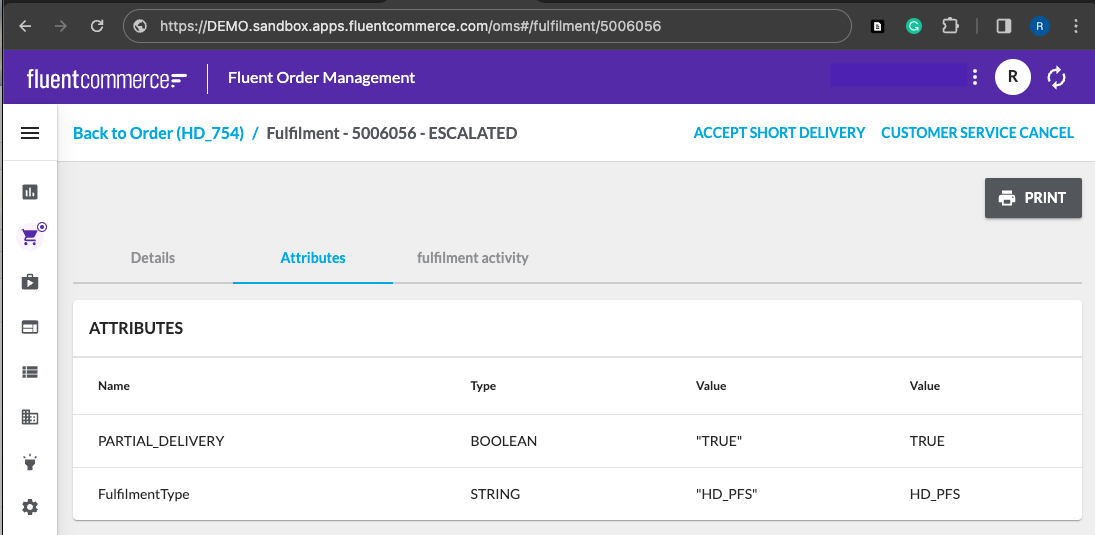Click the PRINT button

tap(1033, 198)
